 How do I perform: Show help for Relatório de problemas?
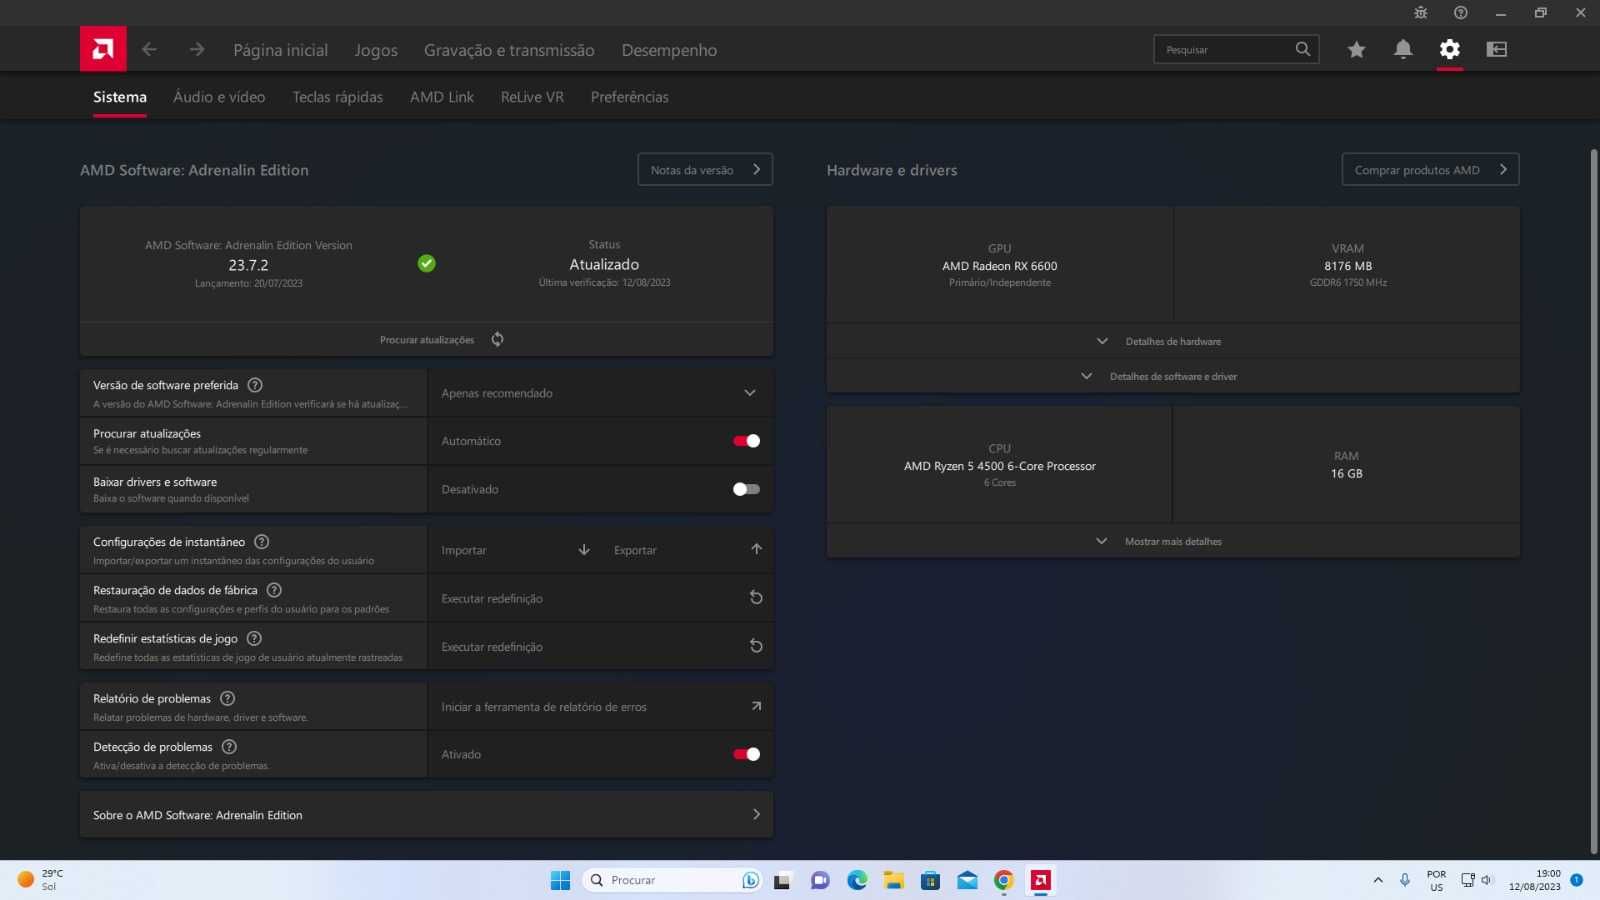(x=227, y=698)
